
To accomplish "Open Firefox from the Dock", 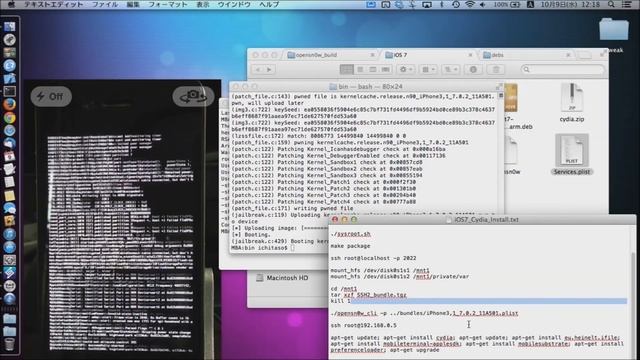I will pyautogui.click(x=9, y=104).
